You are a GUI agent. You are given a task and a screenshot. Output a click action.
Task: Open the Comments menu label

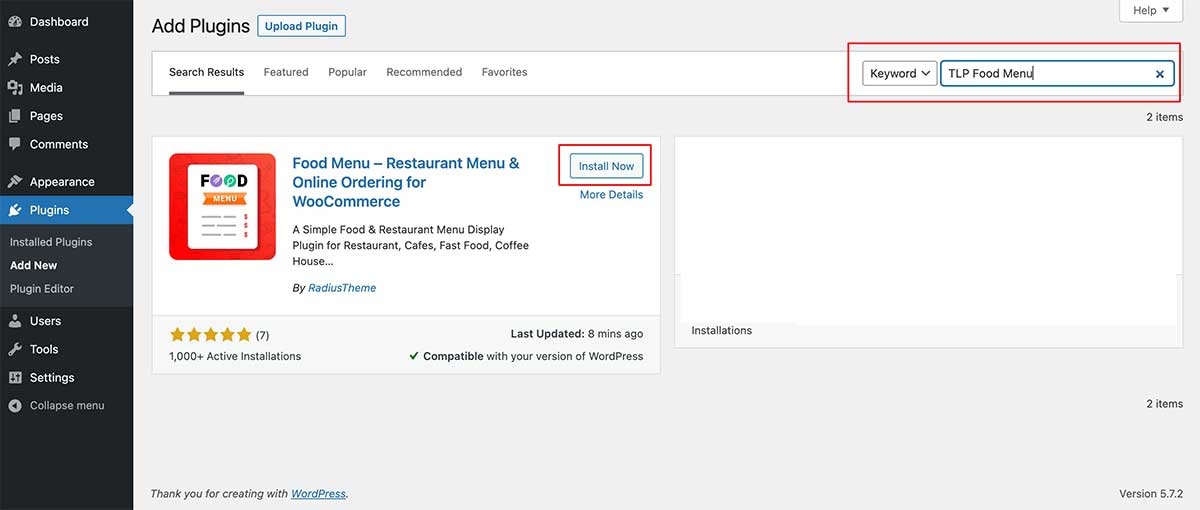click(x=59, y=144)
